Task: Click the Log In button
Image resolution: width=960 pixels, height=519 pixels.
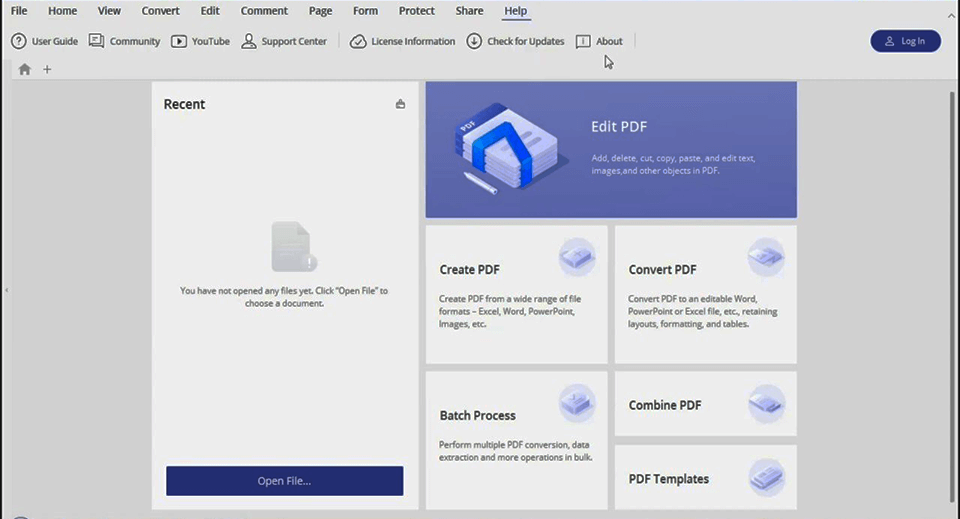Action: [905, 41]
